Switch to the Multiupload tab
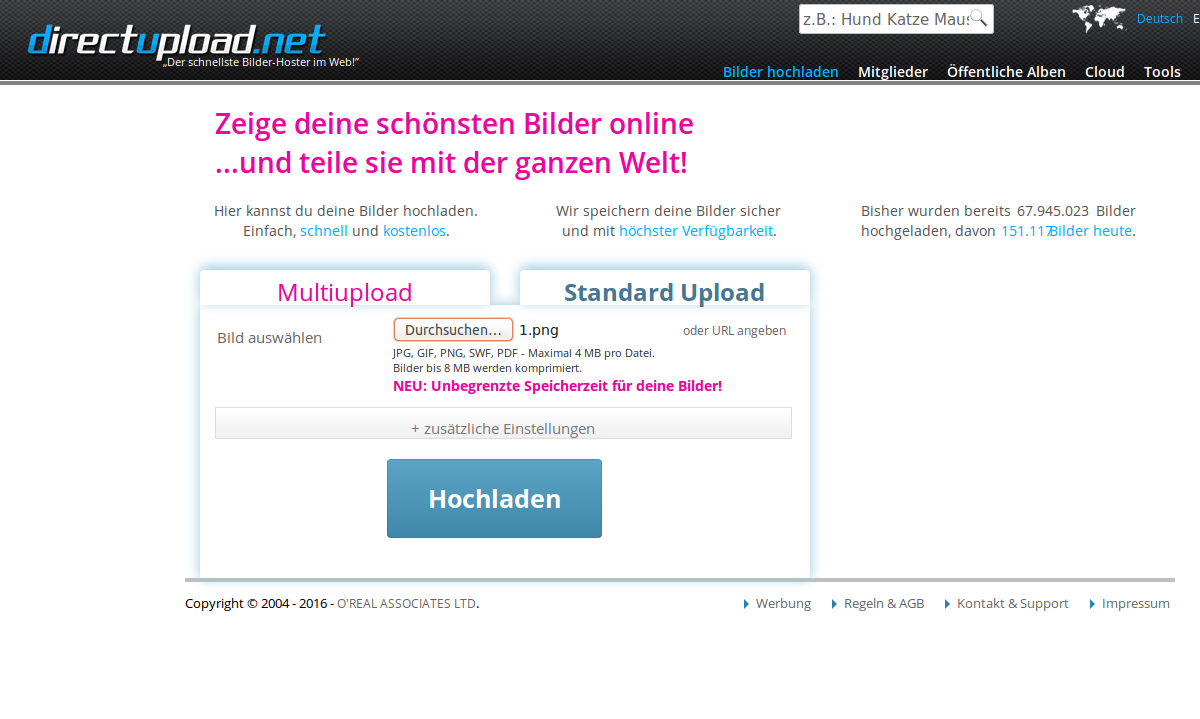 344,292
